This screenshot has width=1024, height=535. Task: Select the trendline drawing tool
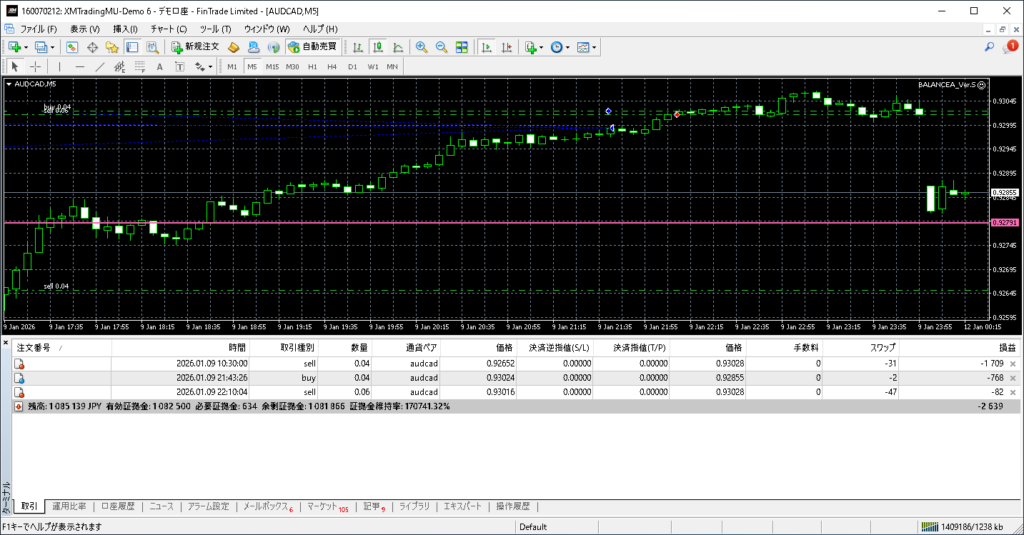(99, 67)
